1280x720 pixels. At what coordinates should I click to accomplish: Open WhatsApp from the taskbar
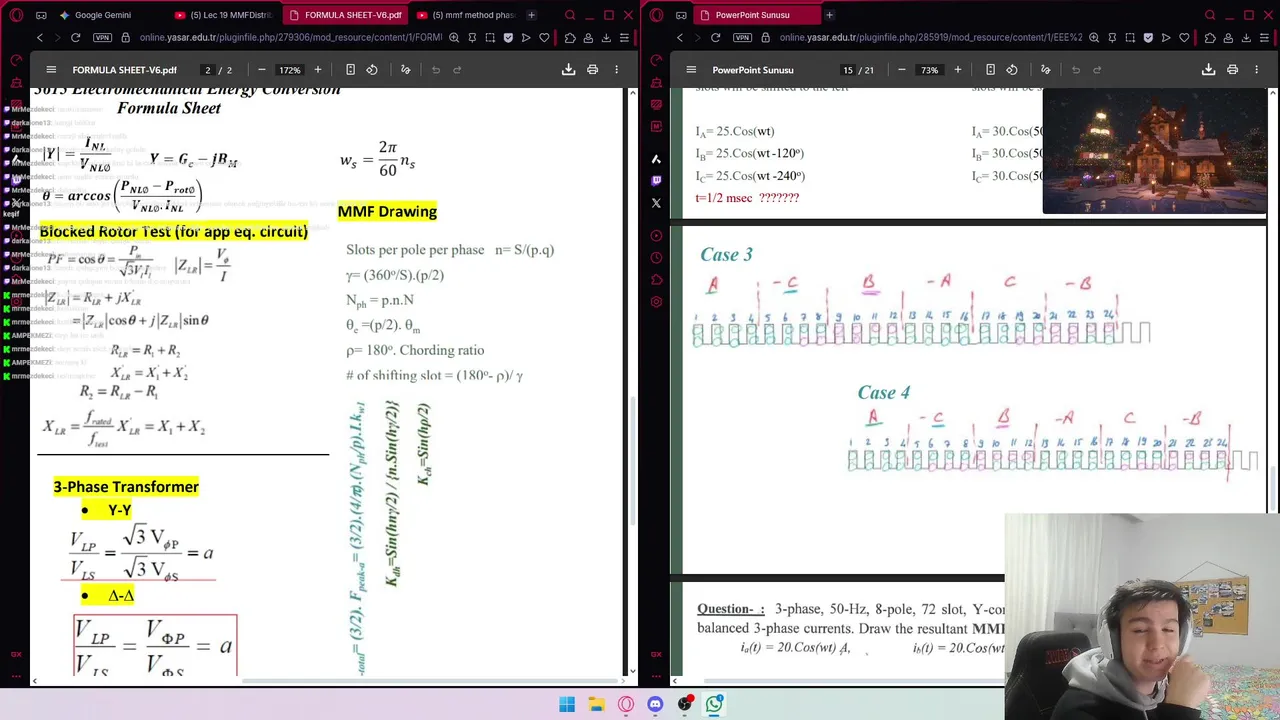coord(714,705)
